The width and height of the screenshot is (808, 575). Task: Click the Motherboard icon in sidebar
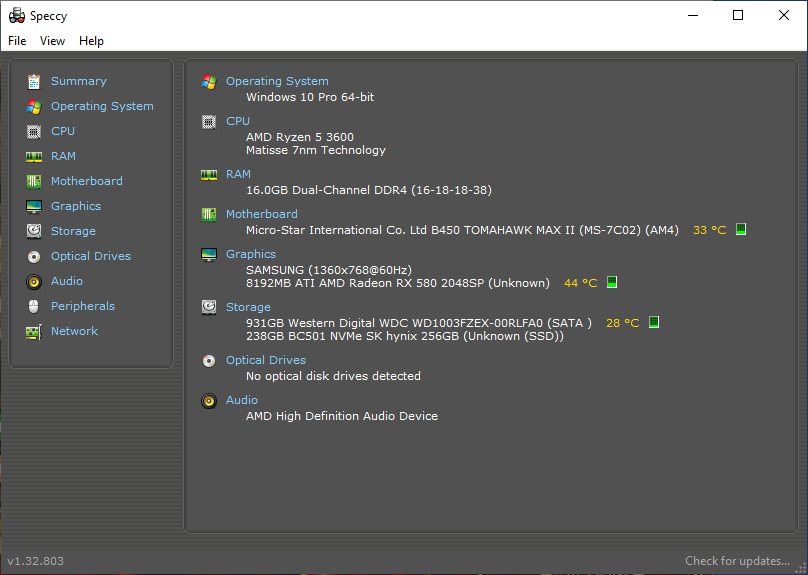pos(34,181)
